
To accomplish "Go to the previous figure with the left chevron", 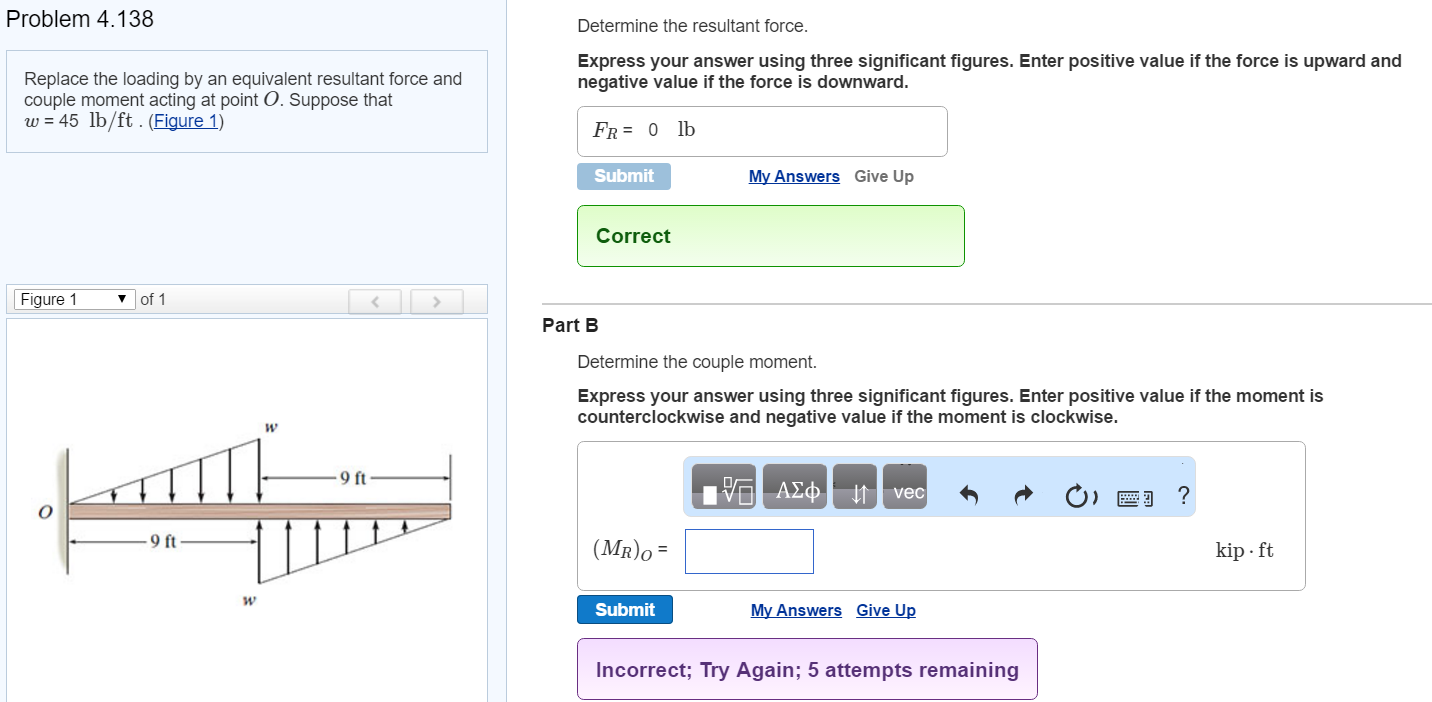I will 374,301.
